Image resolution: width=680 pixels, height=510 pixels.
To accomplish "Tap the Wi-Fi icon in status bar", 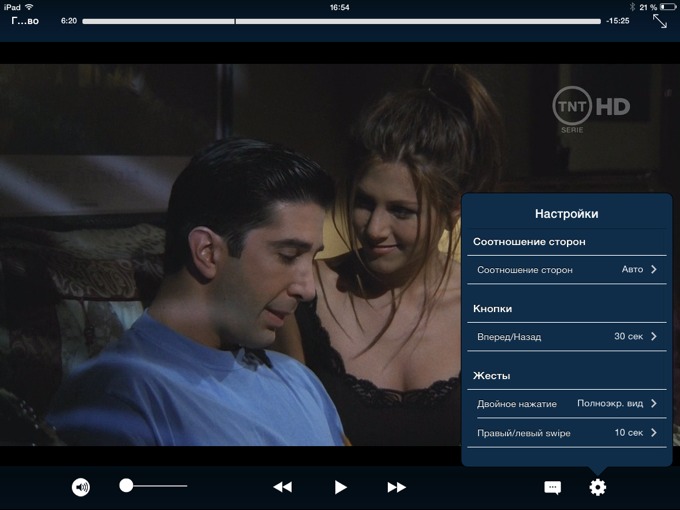I will point(29,7).
